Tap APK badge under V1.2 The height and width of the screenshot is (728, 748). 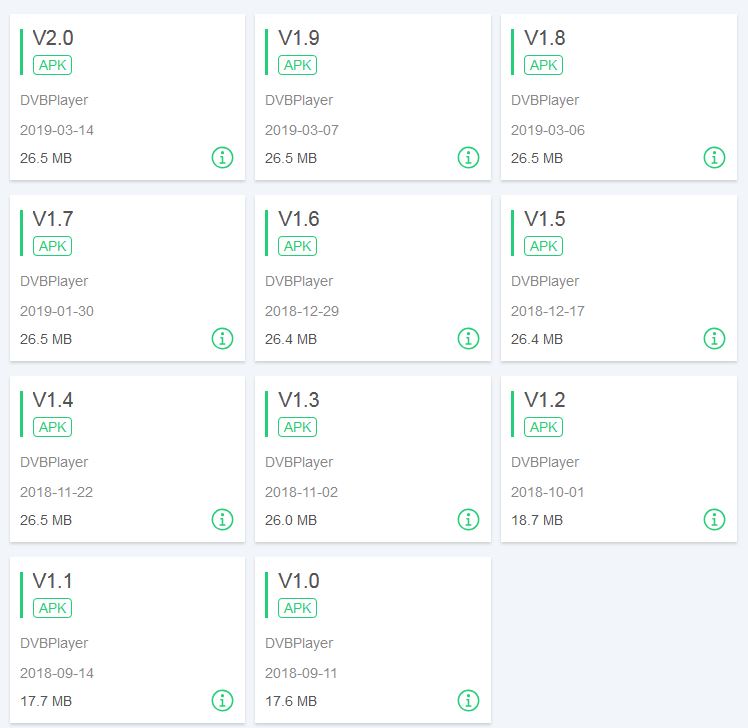point(543,427)
